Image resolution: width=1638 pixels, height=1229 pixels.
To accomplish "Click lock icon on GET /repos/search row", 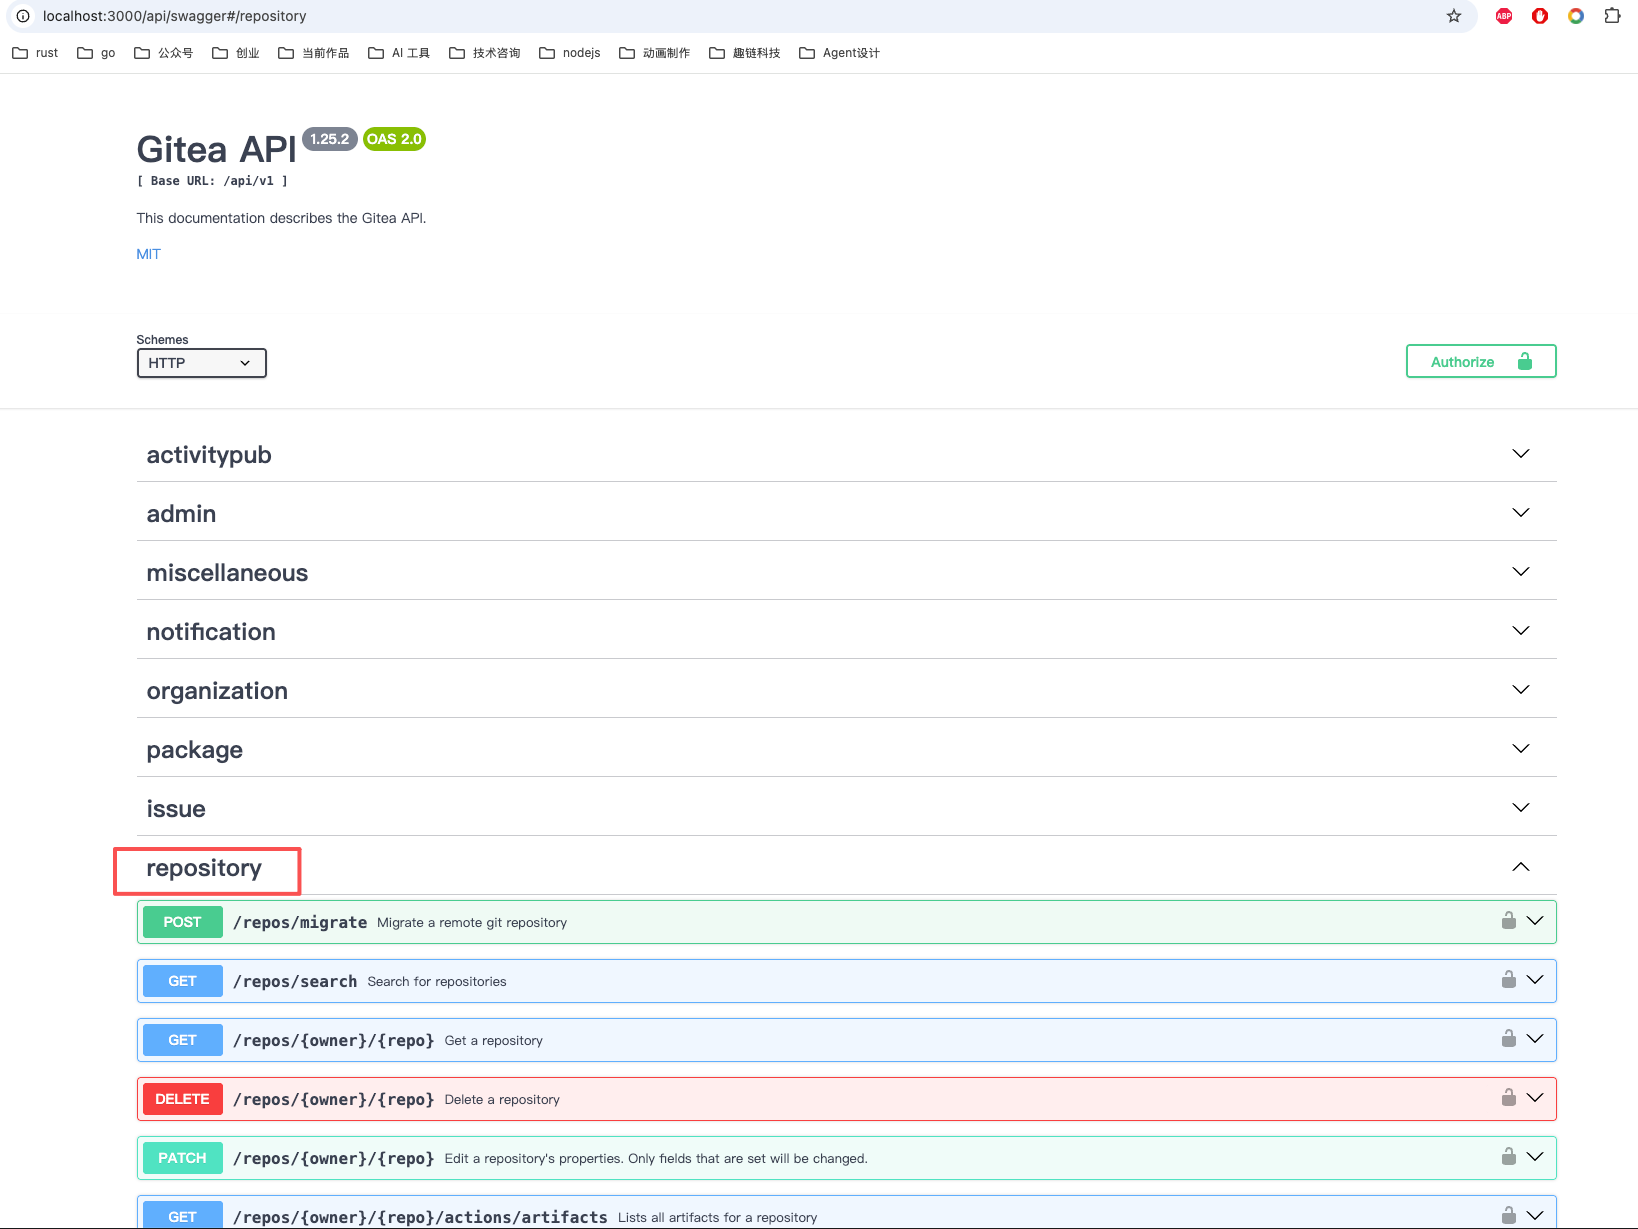I will [1508, 979].
